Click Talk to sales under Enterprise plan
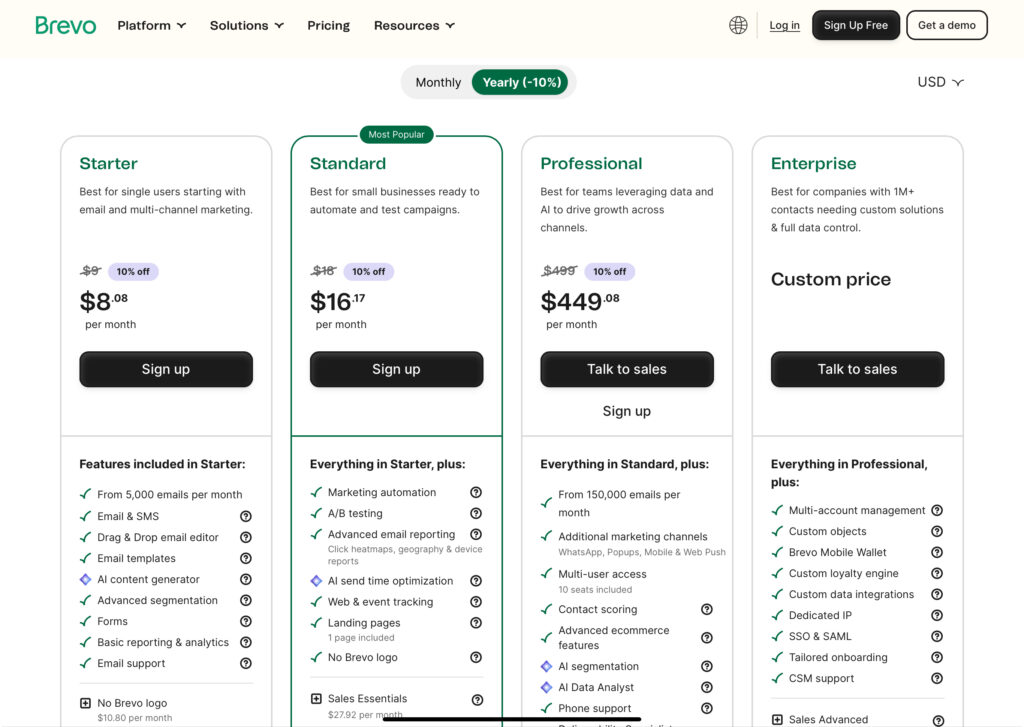Viewport: 1024px width, 727px height. click(x=857, y=369)
